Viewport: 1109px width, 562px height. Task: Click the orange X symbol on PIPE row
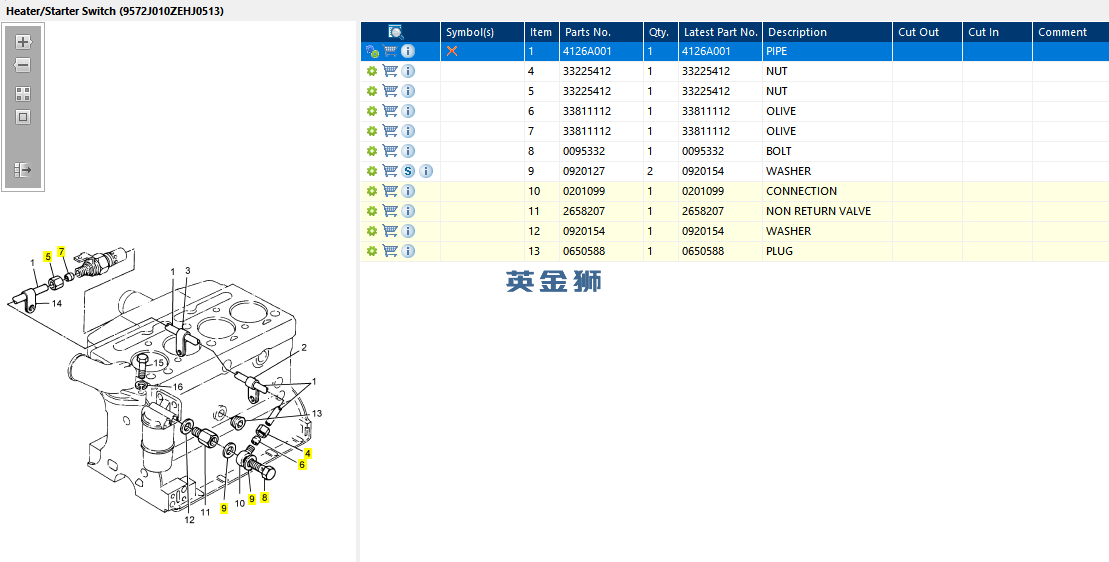452,51
